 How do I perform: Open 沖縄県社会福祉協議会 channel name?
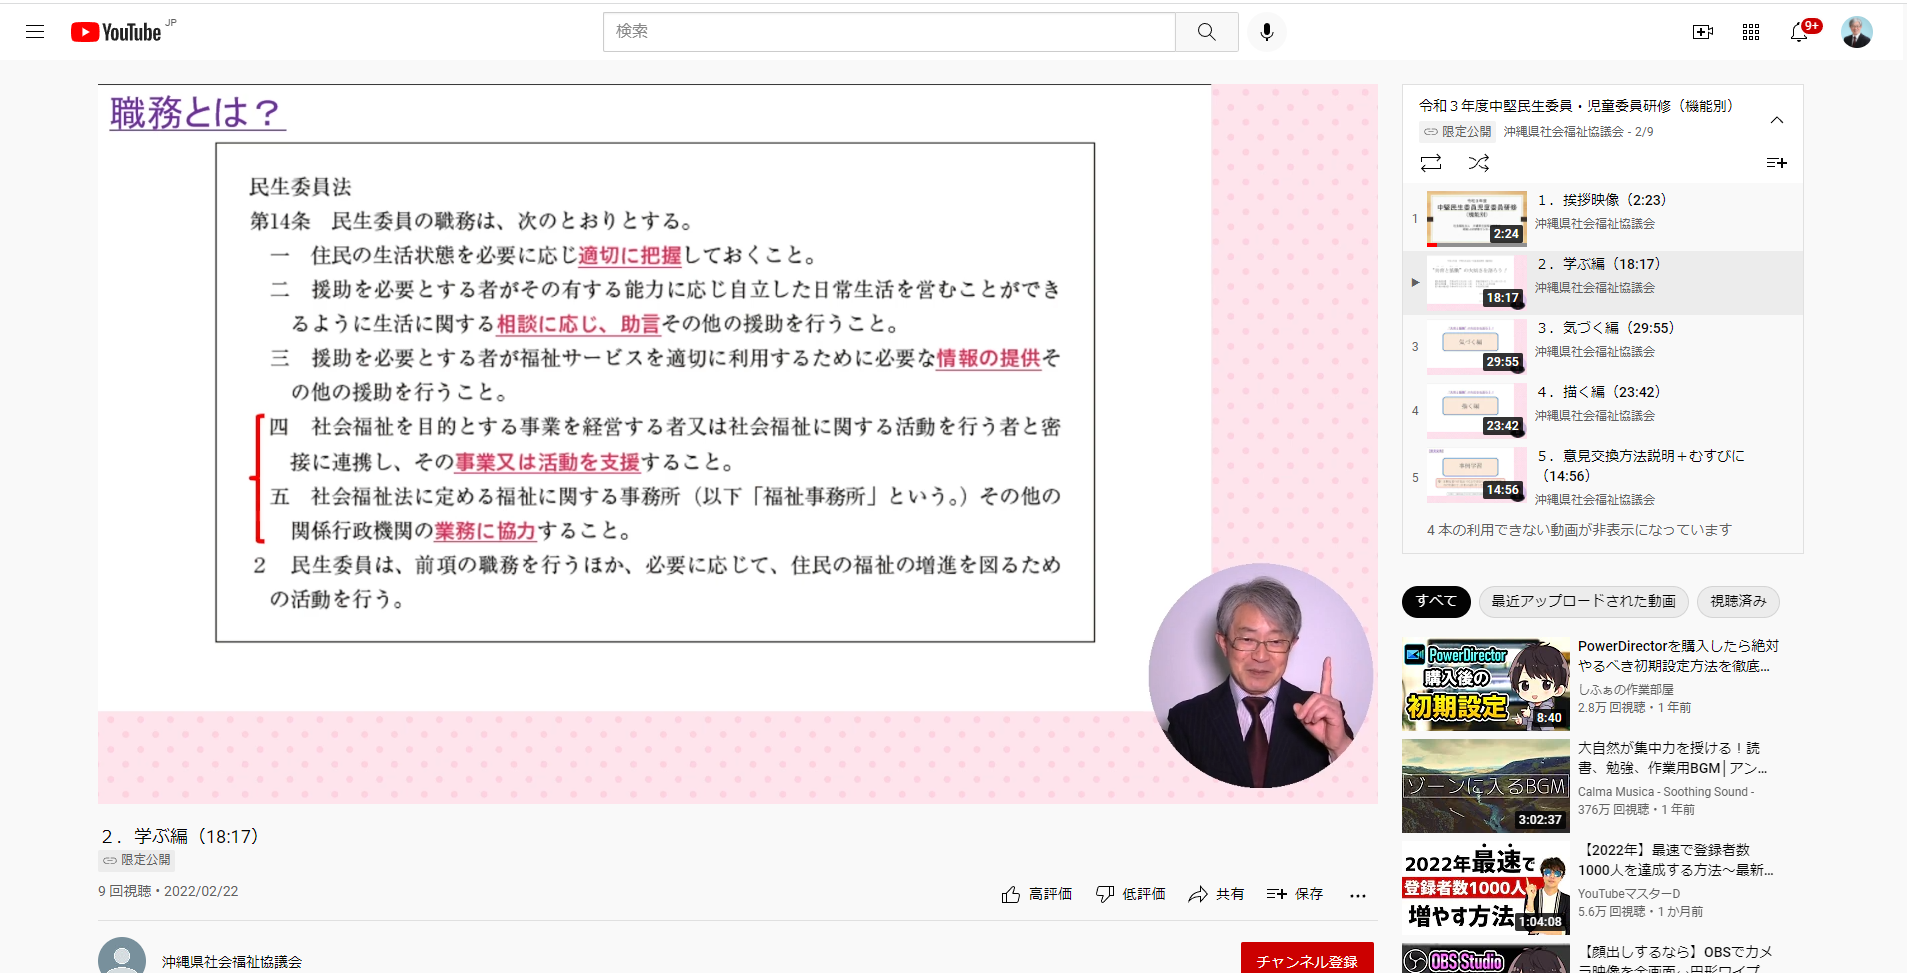[x=232, y=961]
